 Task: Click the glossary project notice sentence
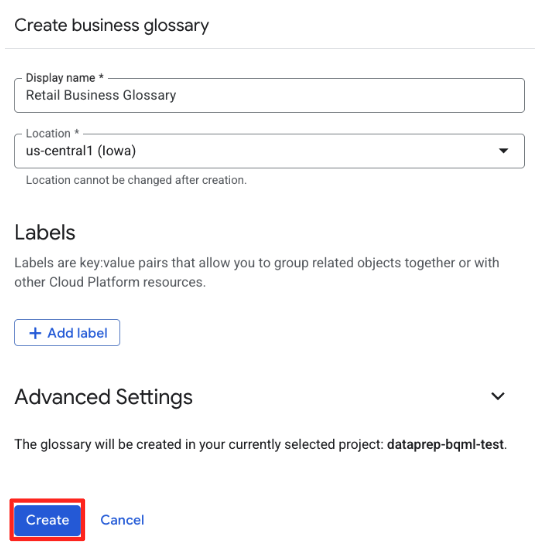point(261,444)
